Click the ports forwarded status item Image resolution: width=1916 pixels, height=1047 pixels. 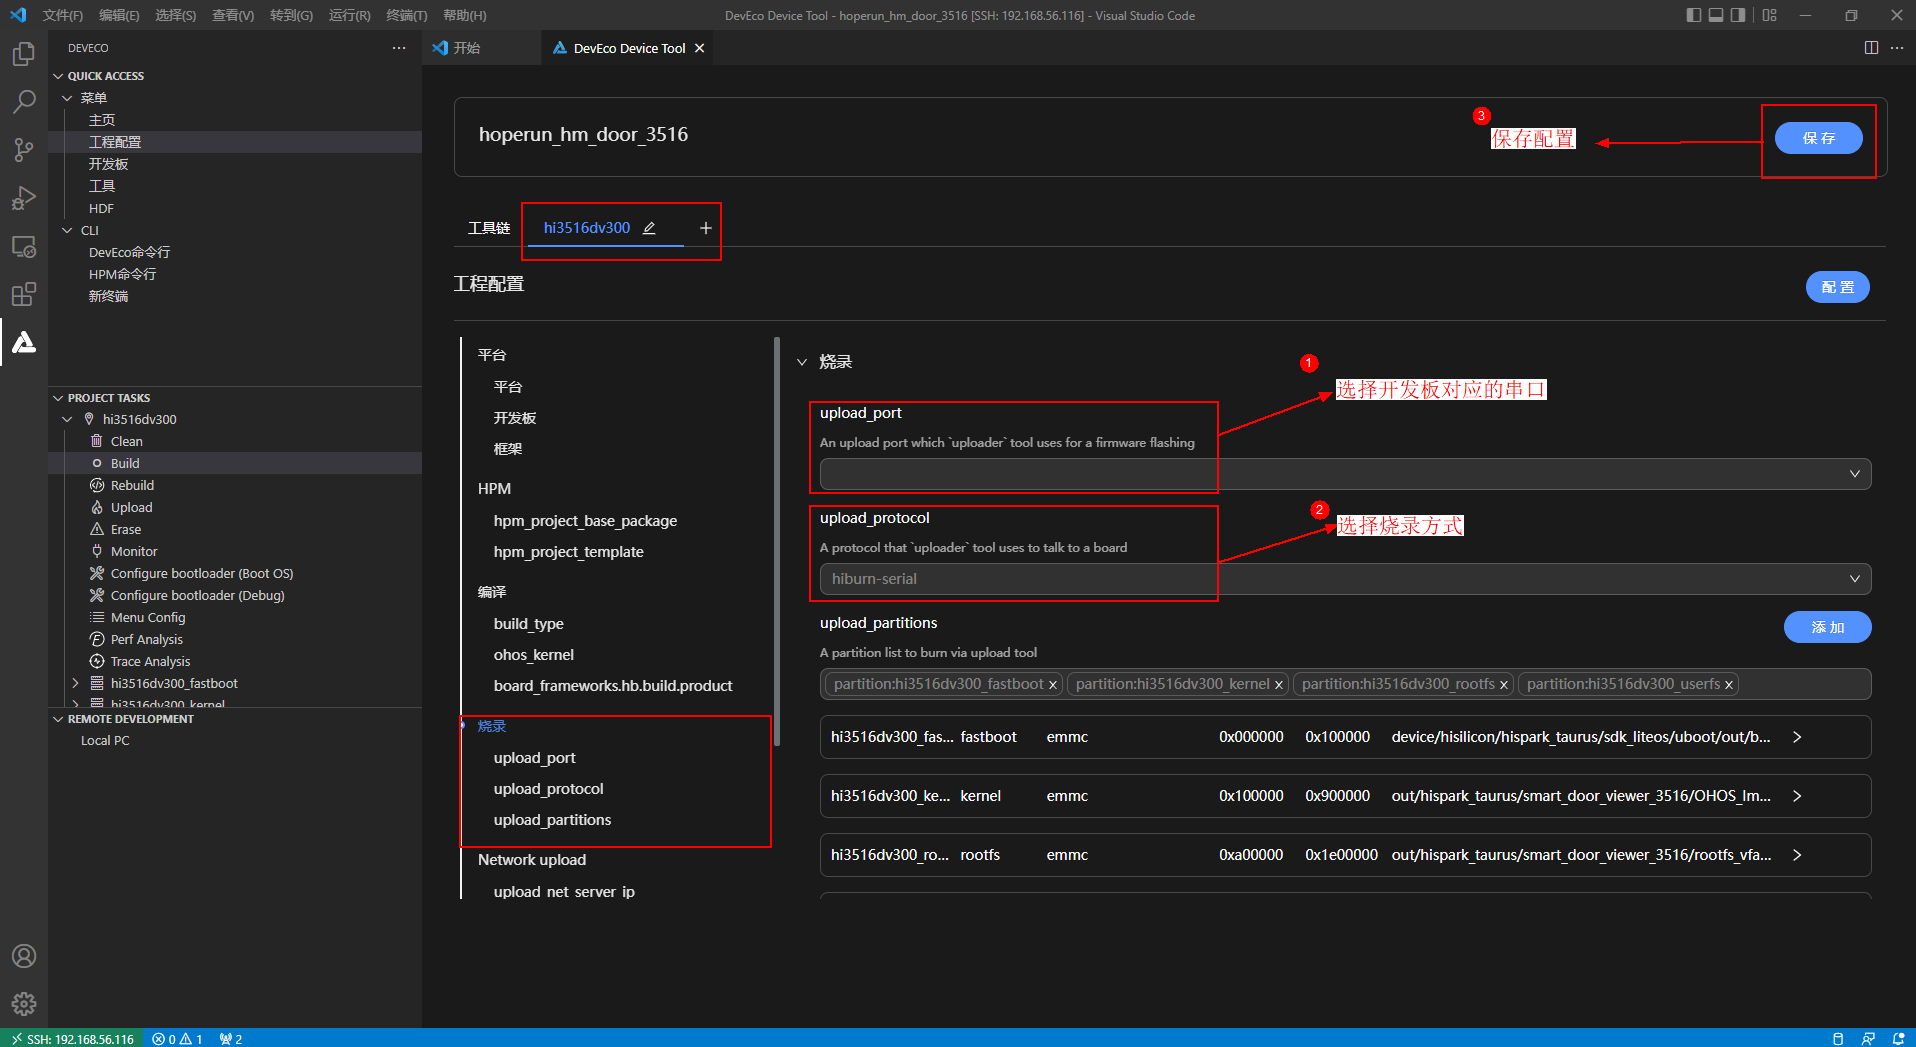click(231, 1039)
